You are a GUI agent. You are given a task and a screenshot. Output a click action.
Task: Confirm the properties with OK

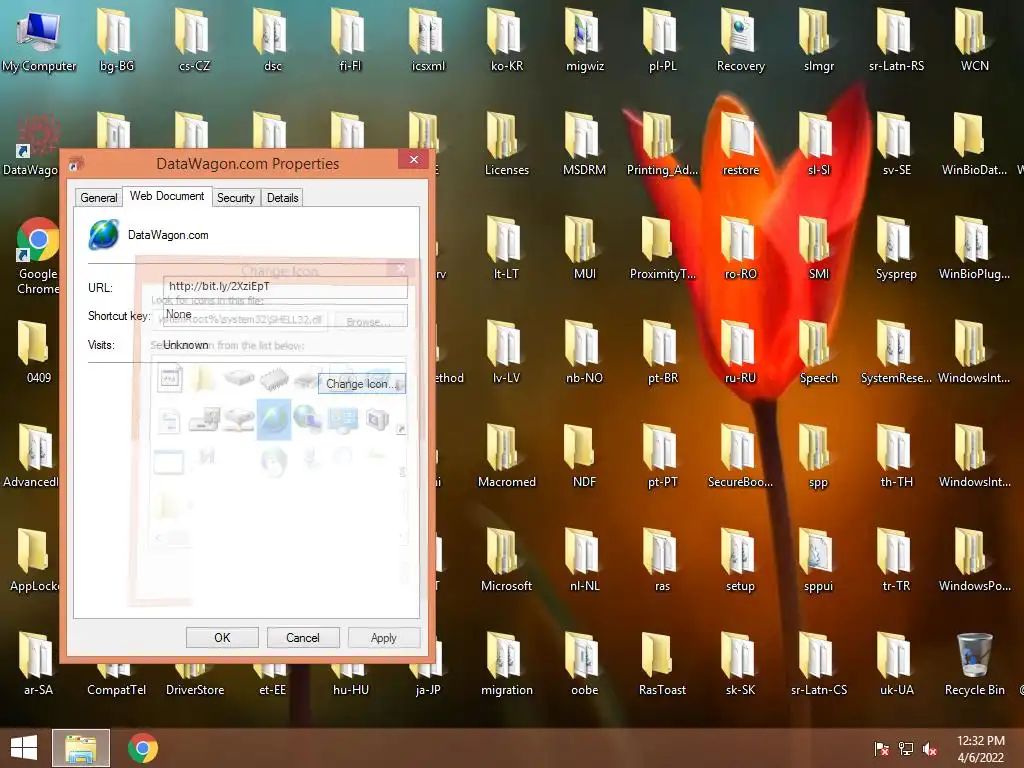222,637
